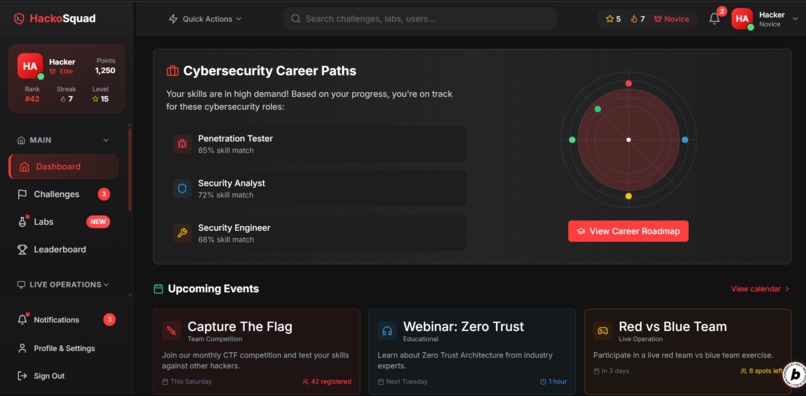Click the yellow dot at bottom of radar chart
806x396 pixels.
point(628,196)
